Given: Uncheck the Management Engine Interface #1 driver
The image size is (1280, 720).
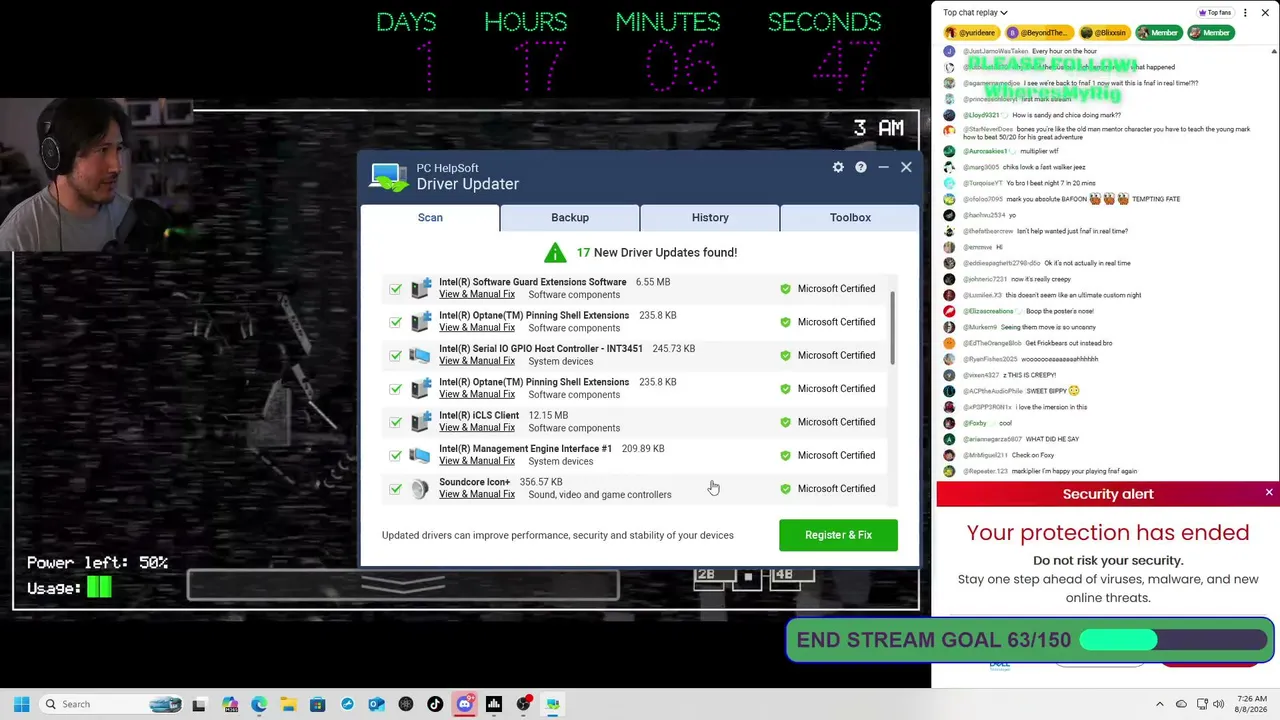Looking at the screenshot, I should tap(396, 455).
